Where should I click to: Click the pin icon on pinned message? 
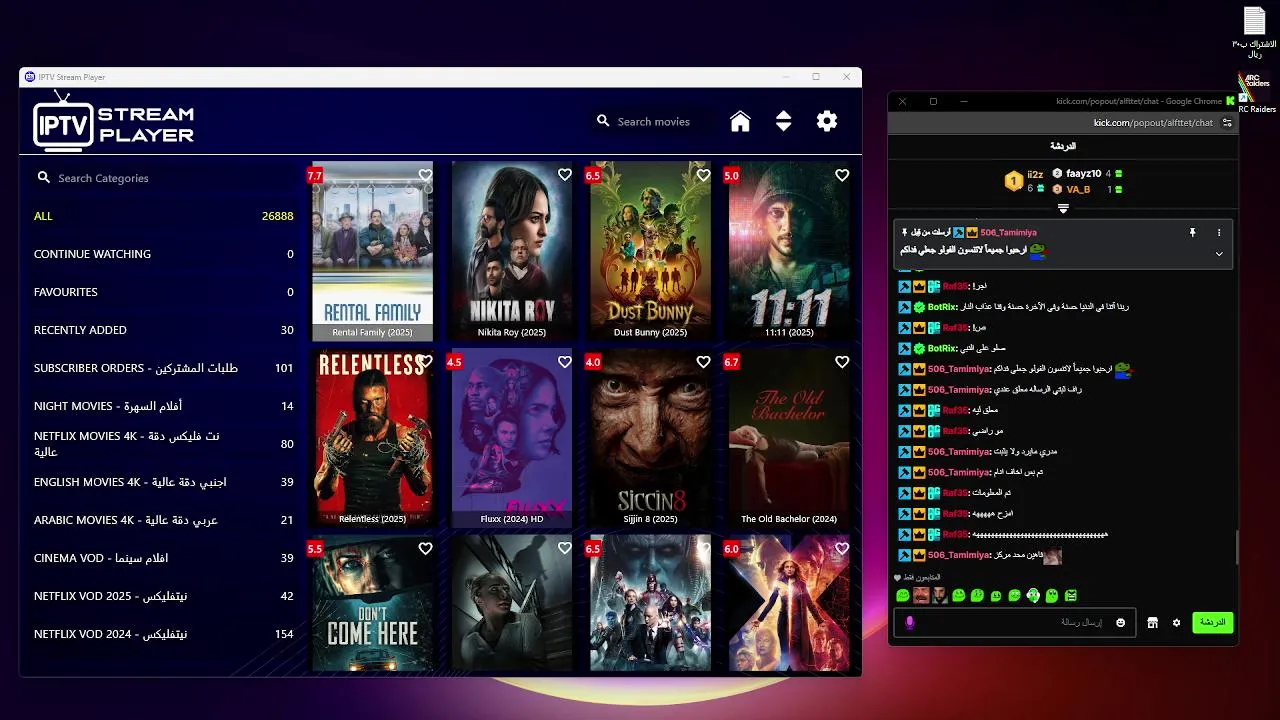click(x=1192, y=232)
